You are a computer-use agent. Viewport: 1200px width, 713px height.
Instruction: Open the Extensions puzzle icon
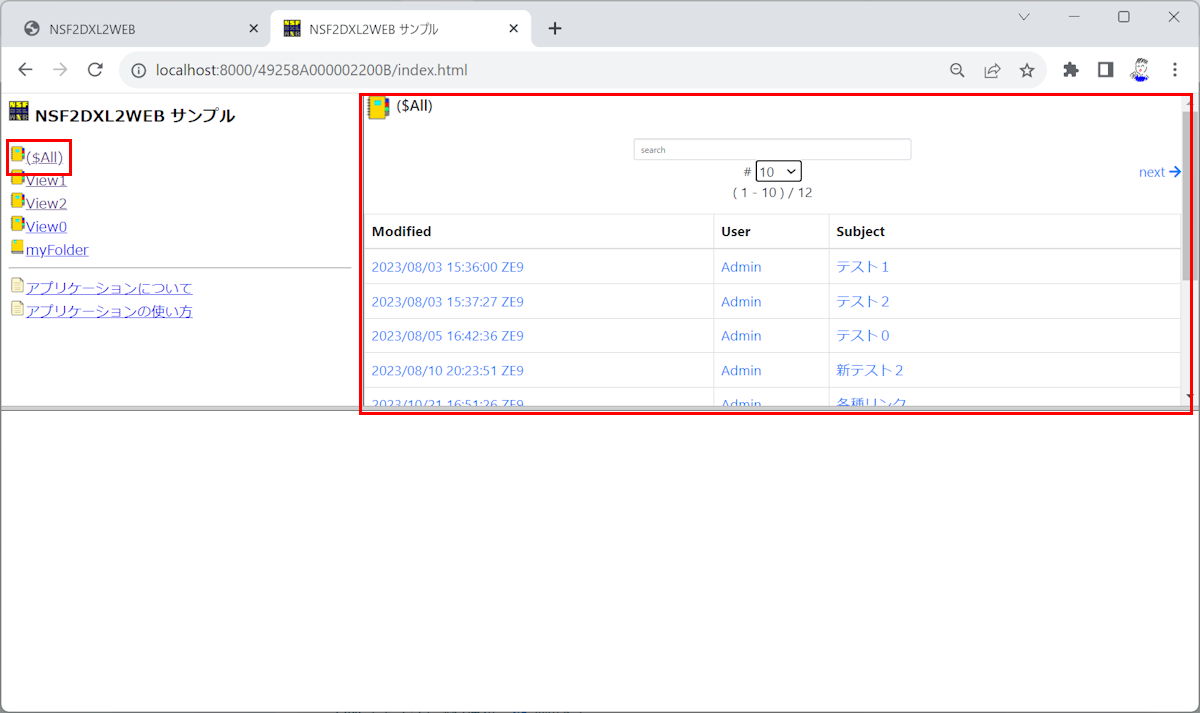pyautogui.click(x=1071, y=70)
